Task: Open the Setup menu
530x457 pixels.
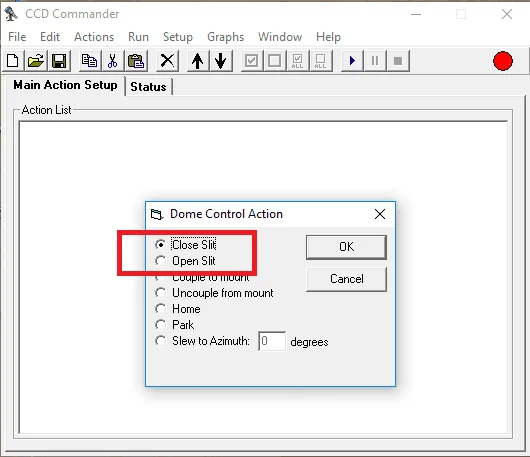Action: pos(178,37)
